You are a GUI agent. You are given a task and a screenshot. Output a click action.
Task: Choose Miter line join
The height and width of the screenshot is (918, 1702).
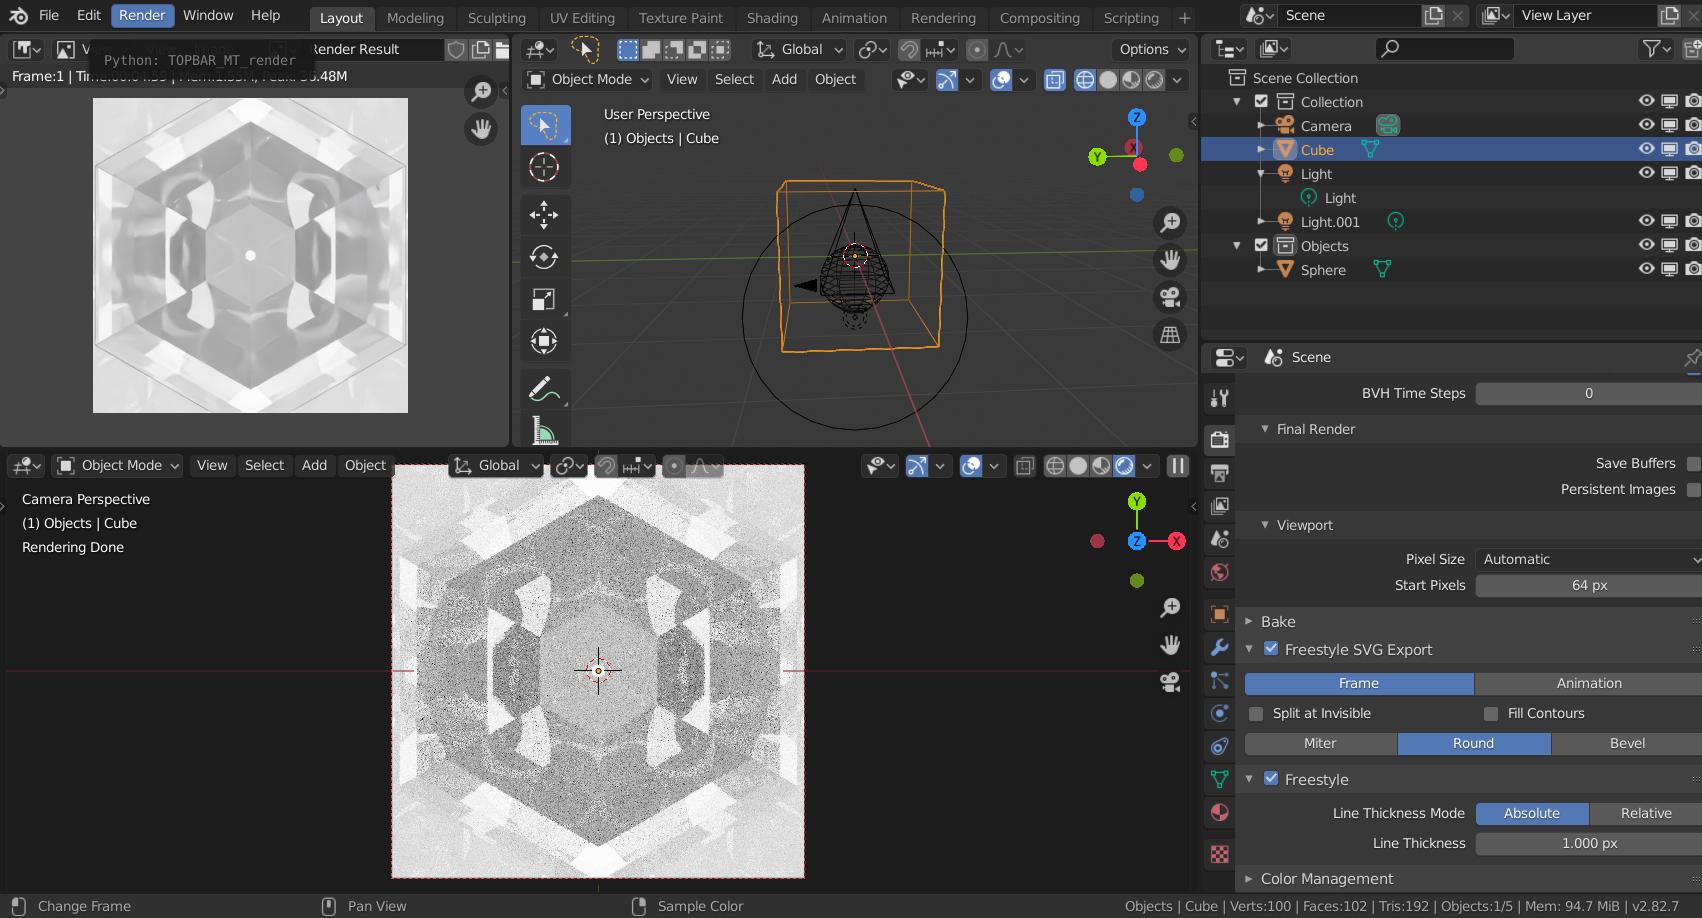click(x=1320, y=743)
